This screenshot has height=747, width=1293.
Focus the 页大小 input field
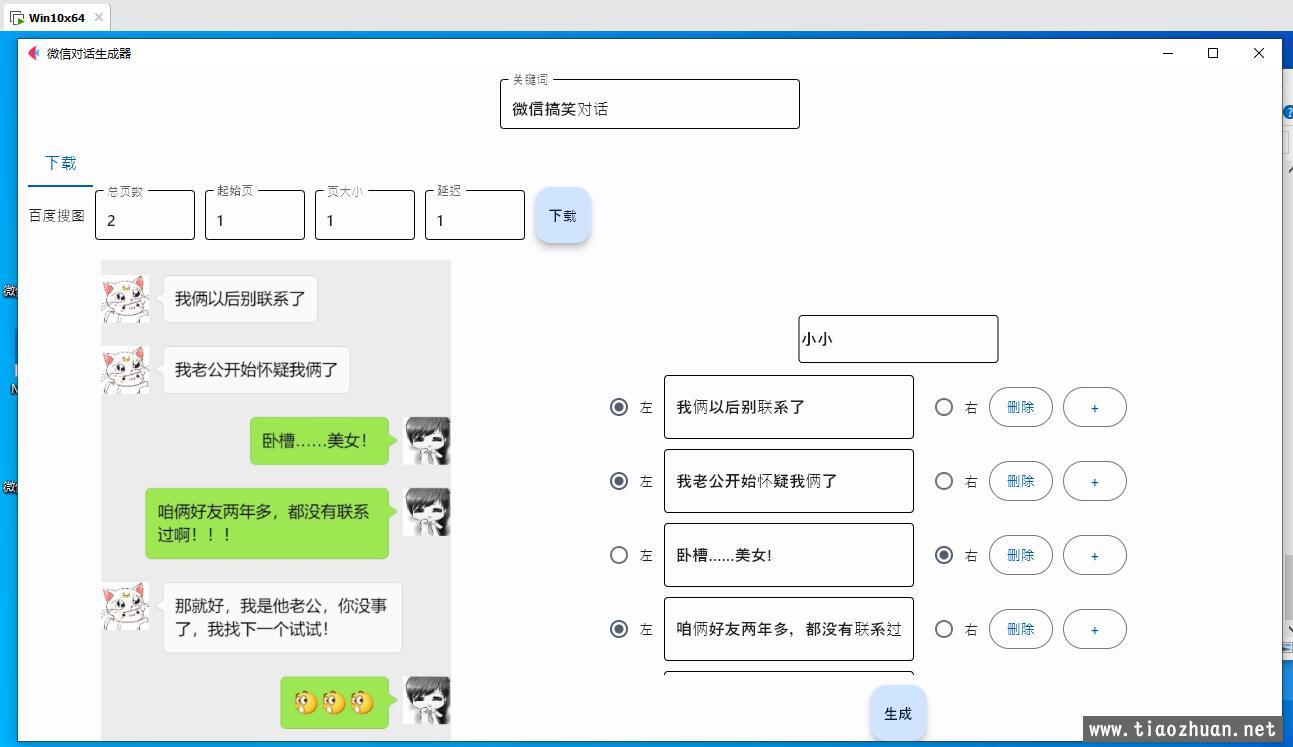(365, 215)
